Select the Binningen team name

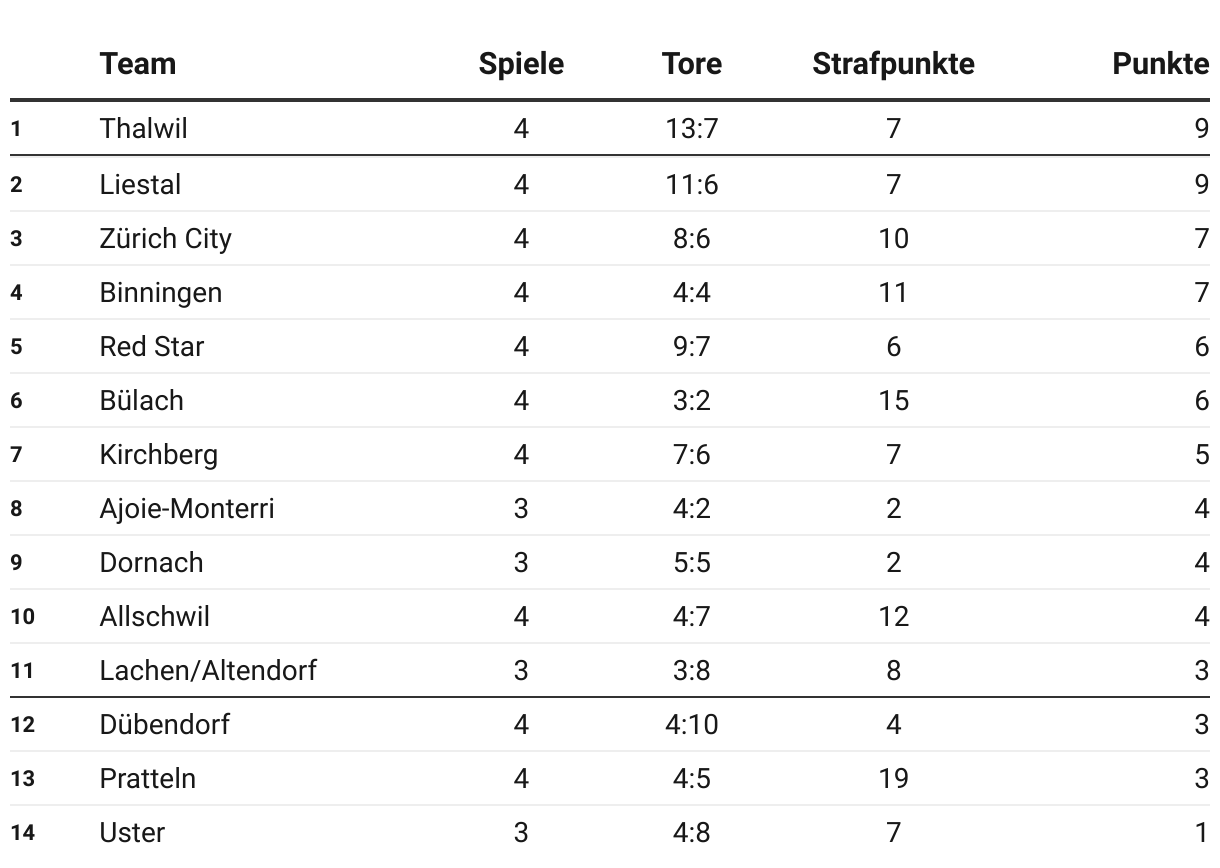pyautogui.click(x=161, y=293)
